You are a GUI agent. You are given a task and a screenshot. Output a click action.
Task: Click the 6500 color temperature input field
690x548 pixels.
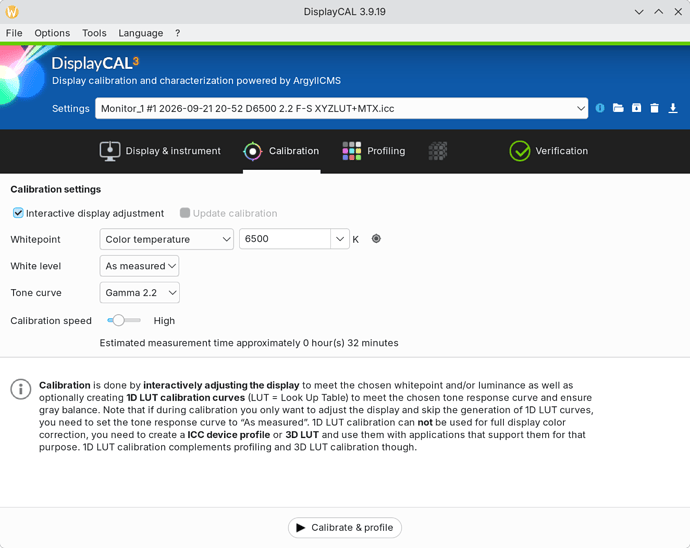tap(285, 239)
